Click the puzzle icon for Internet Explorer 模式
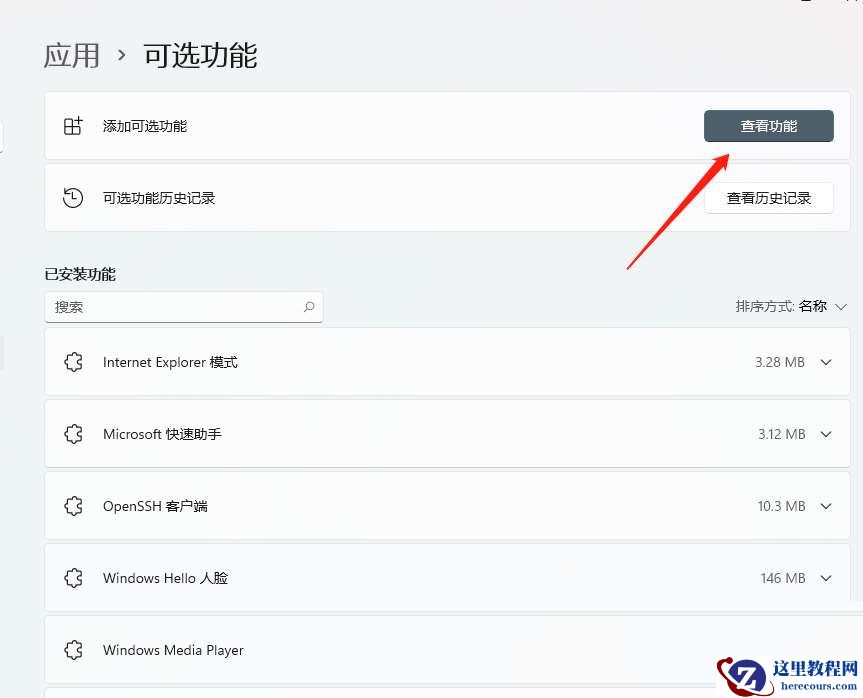 (x=73, y=361)
